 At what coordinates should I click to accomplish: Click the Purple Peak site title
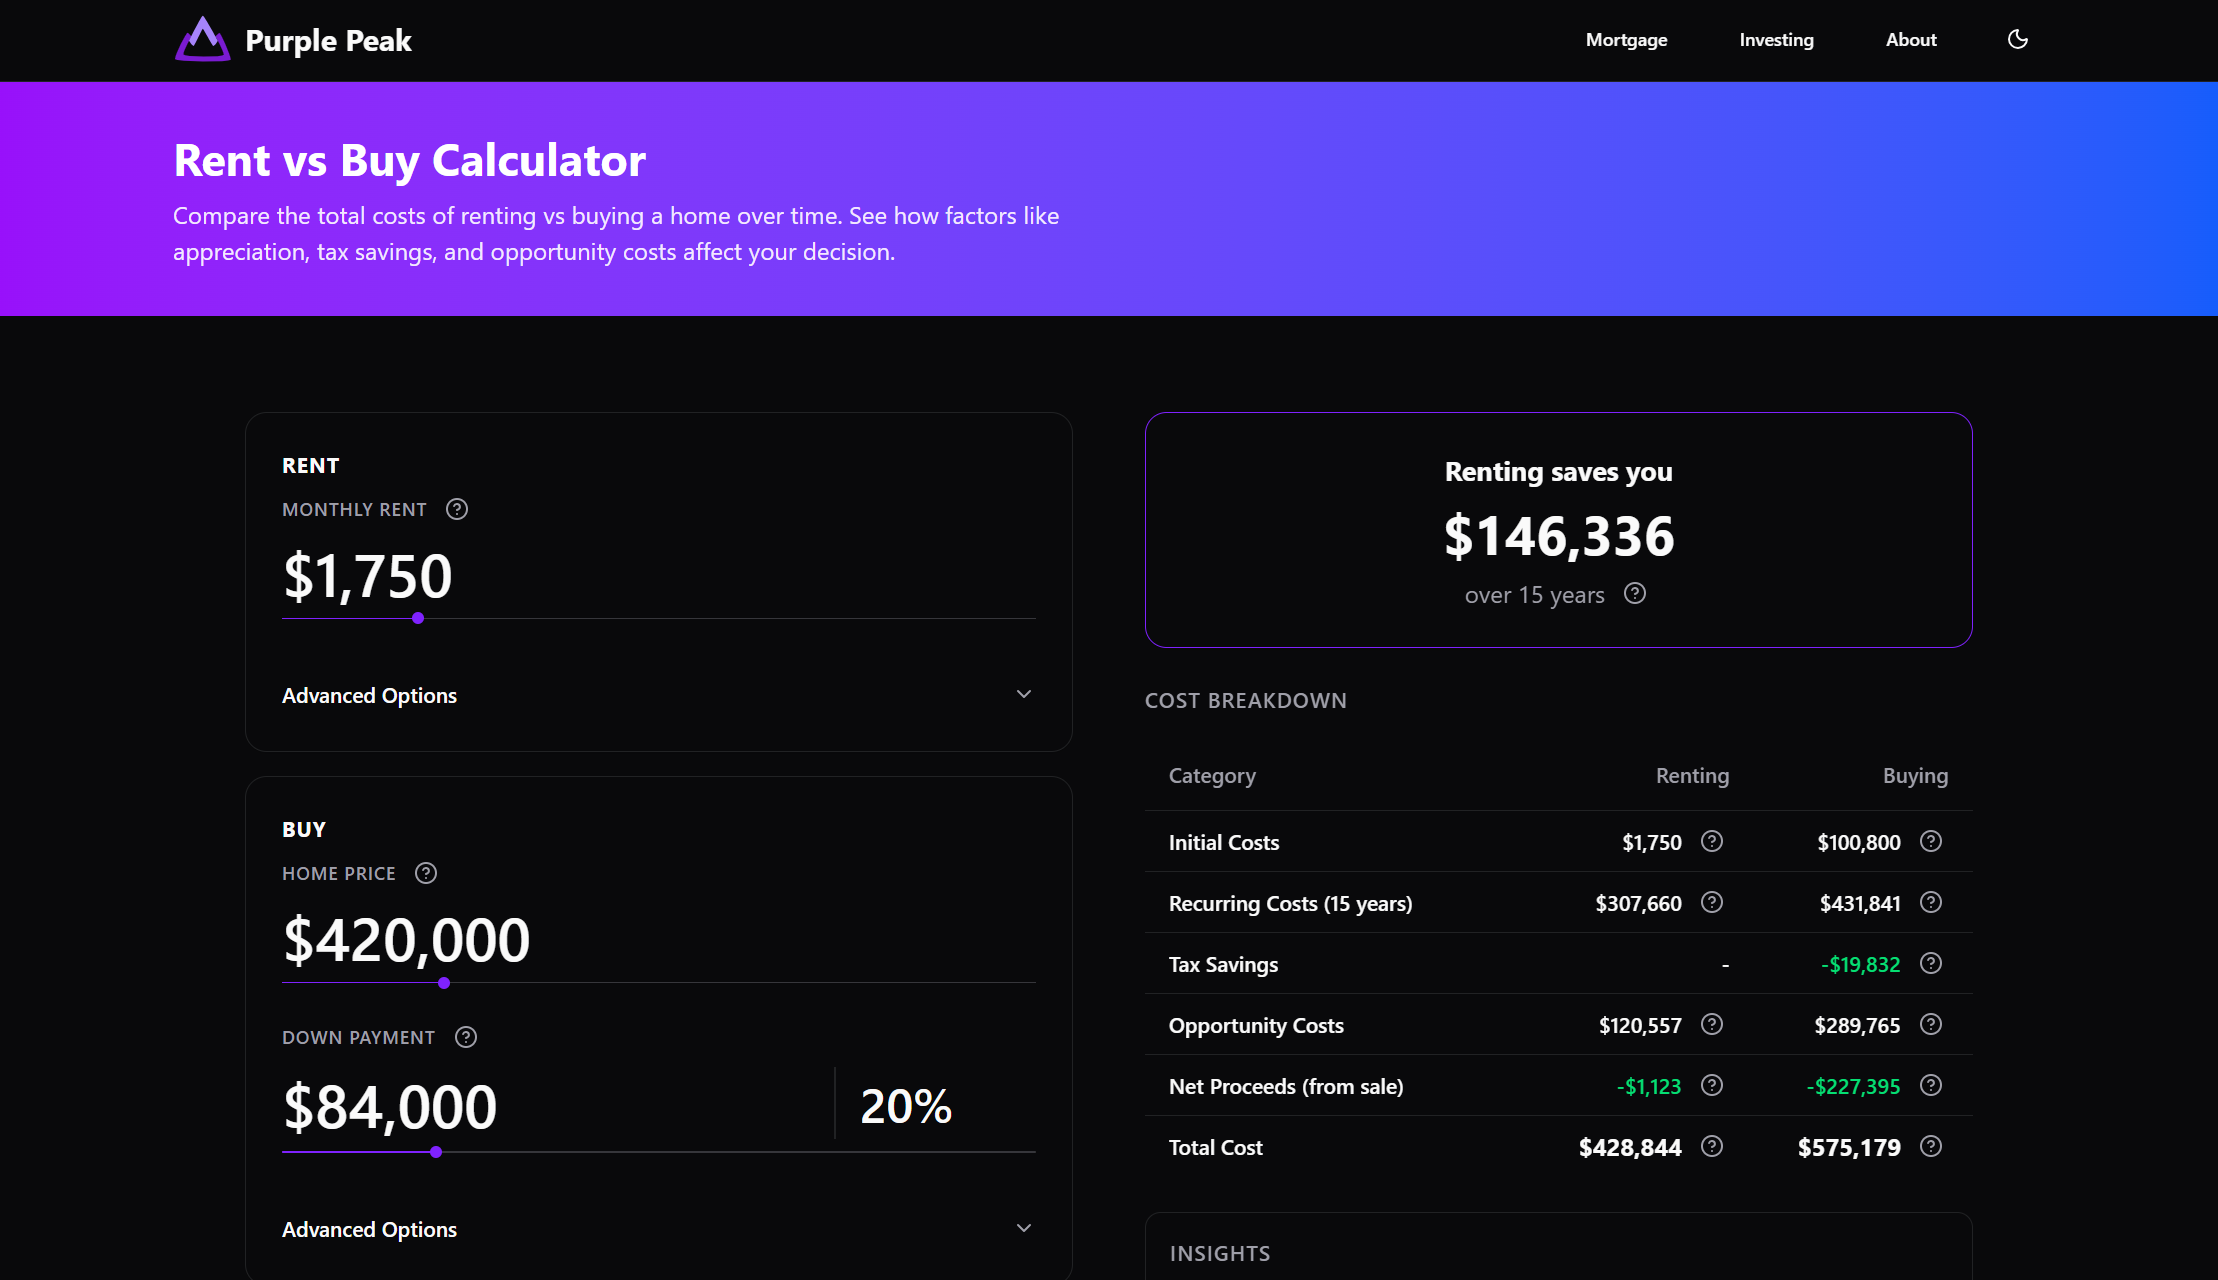coord(328,41)
